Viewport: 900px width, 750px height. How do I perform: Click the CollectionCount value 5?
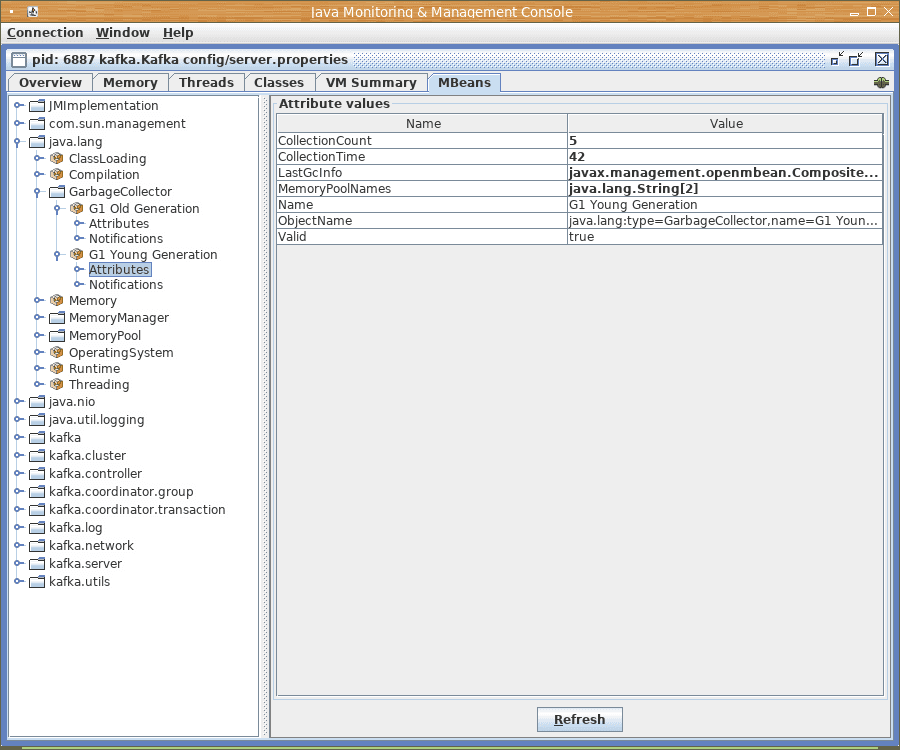[x=725, y=141]
